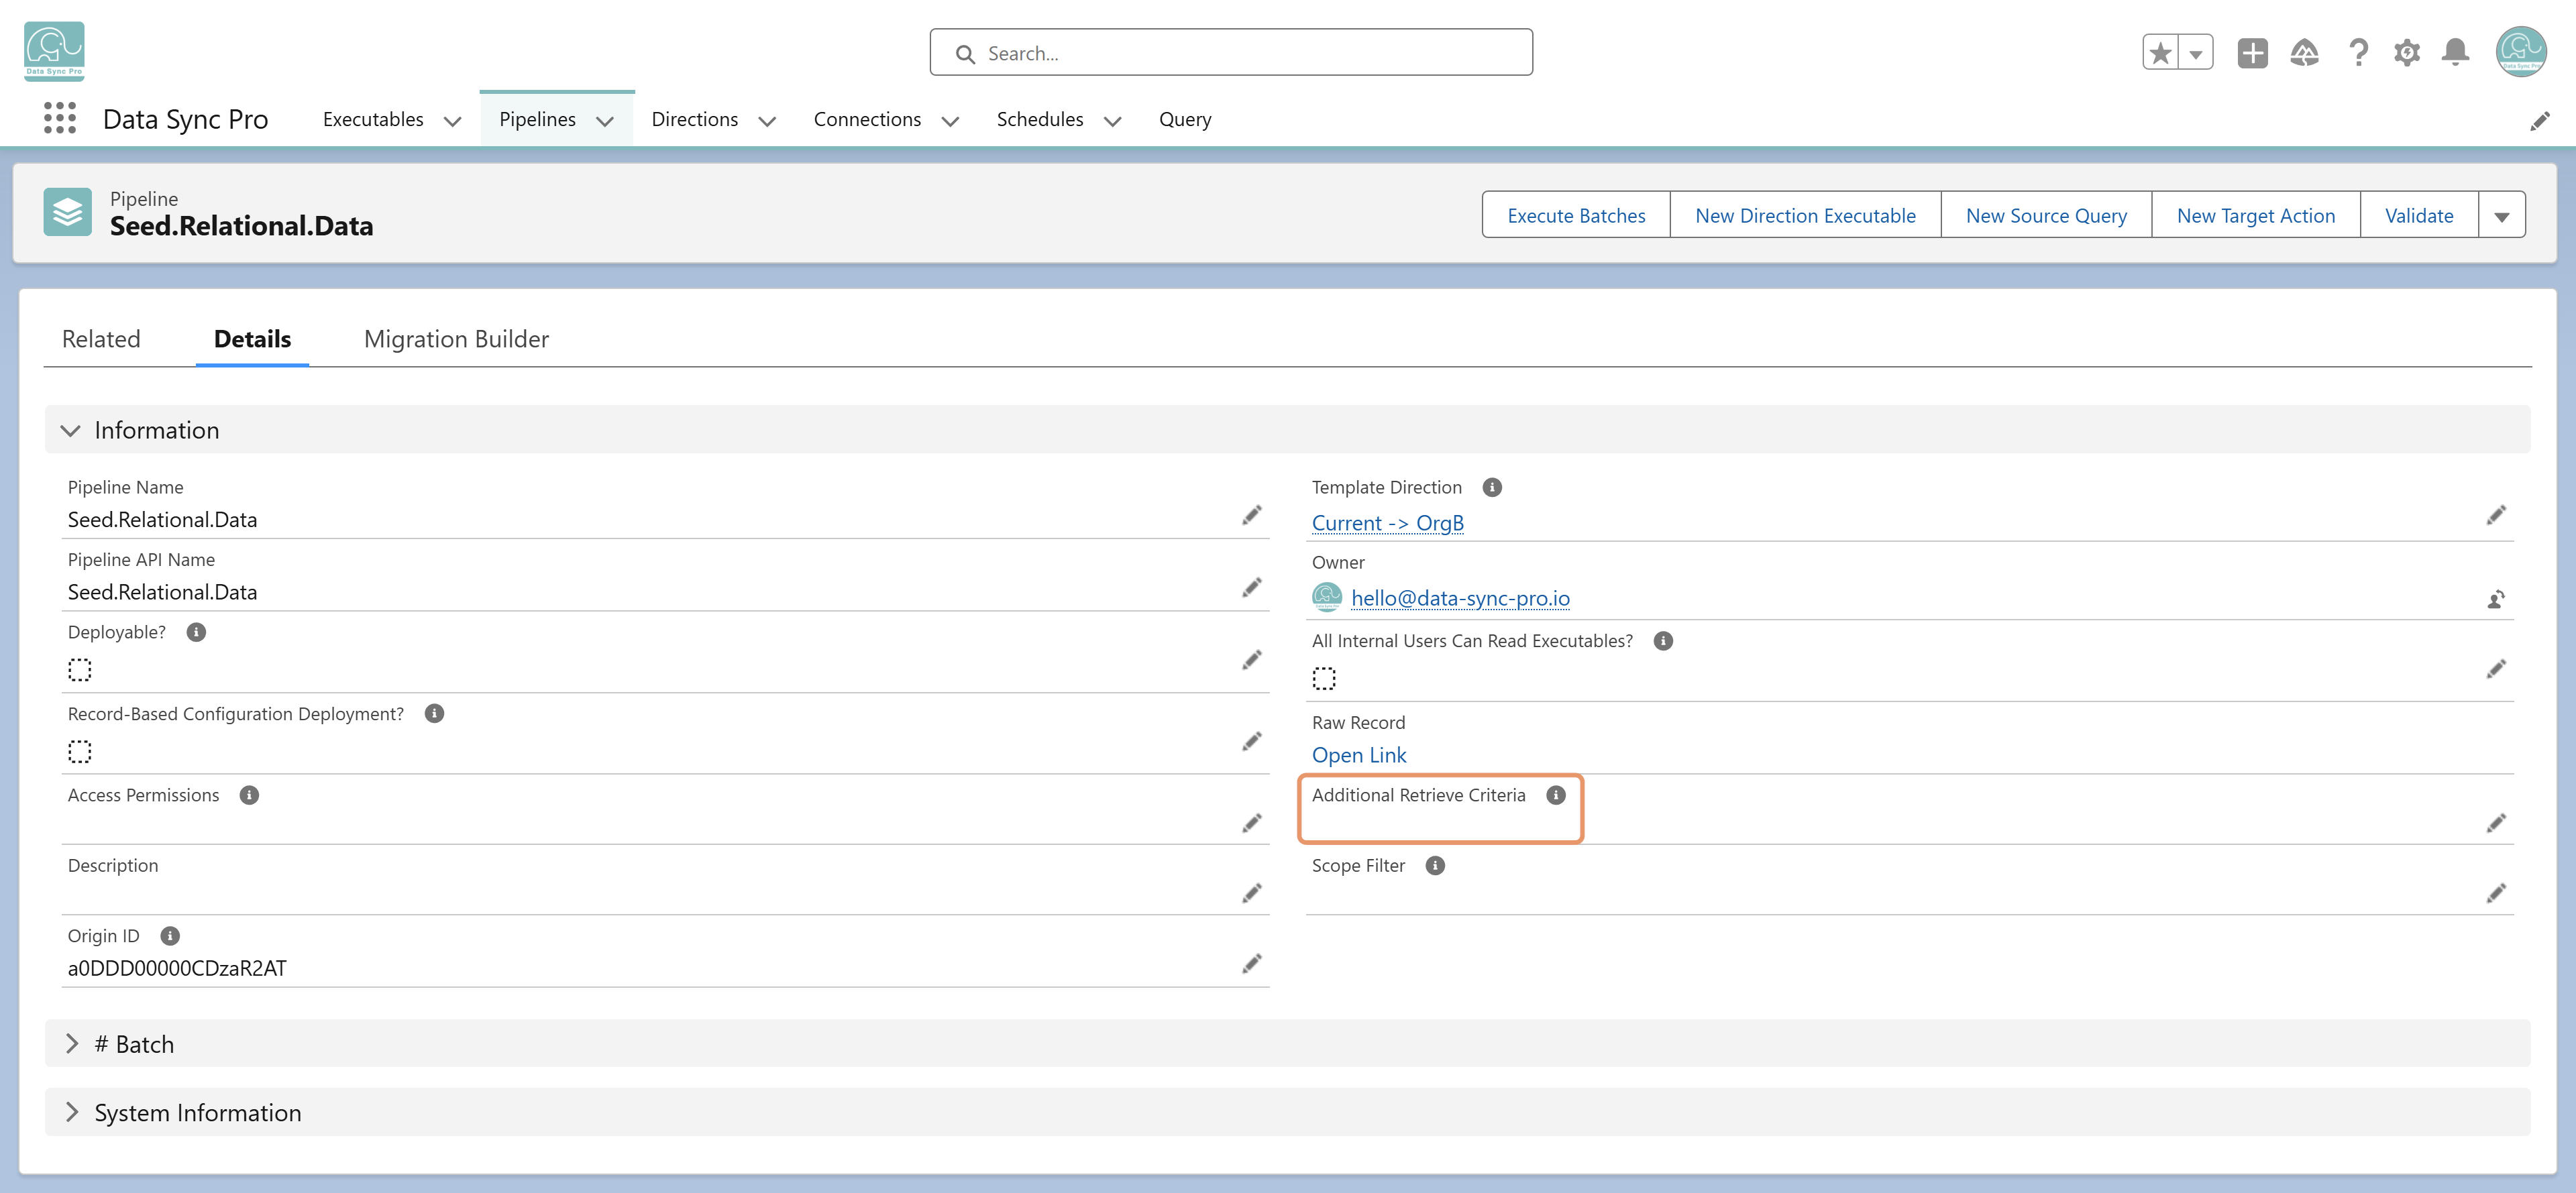The image size is (2576, 1193).
Task: Go to the Query nav tab
Action: pos(1185,119)
